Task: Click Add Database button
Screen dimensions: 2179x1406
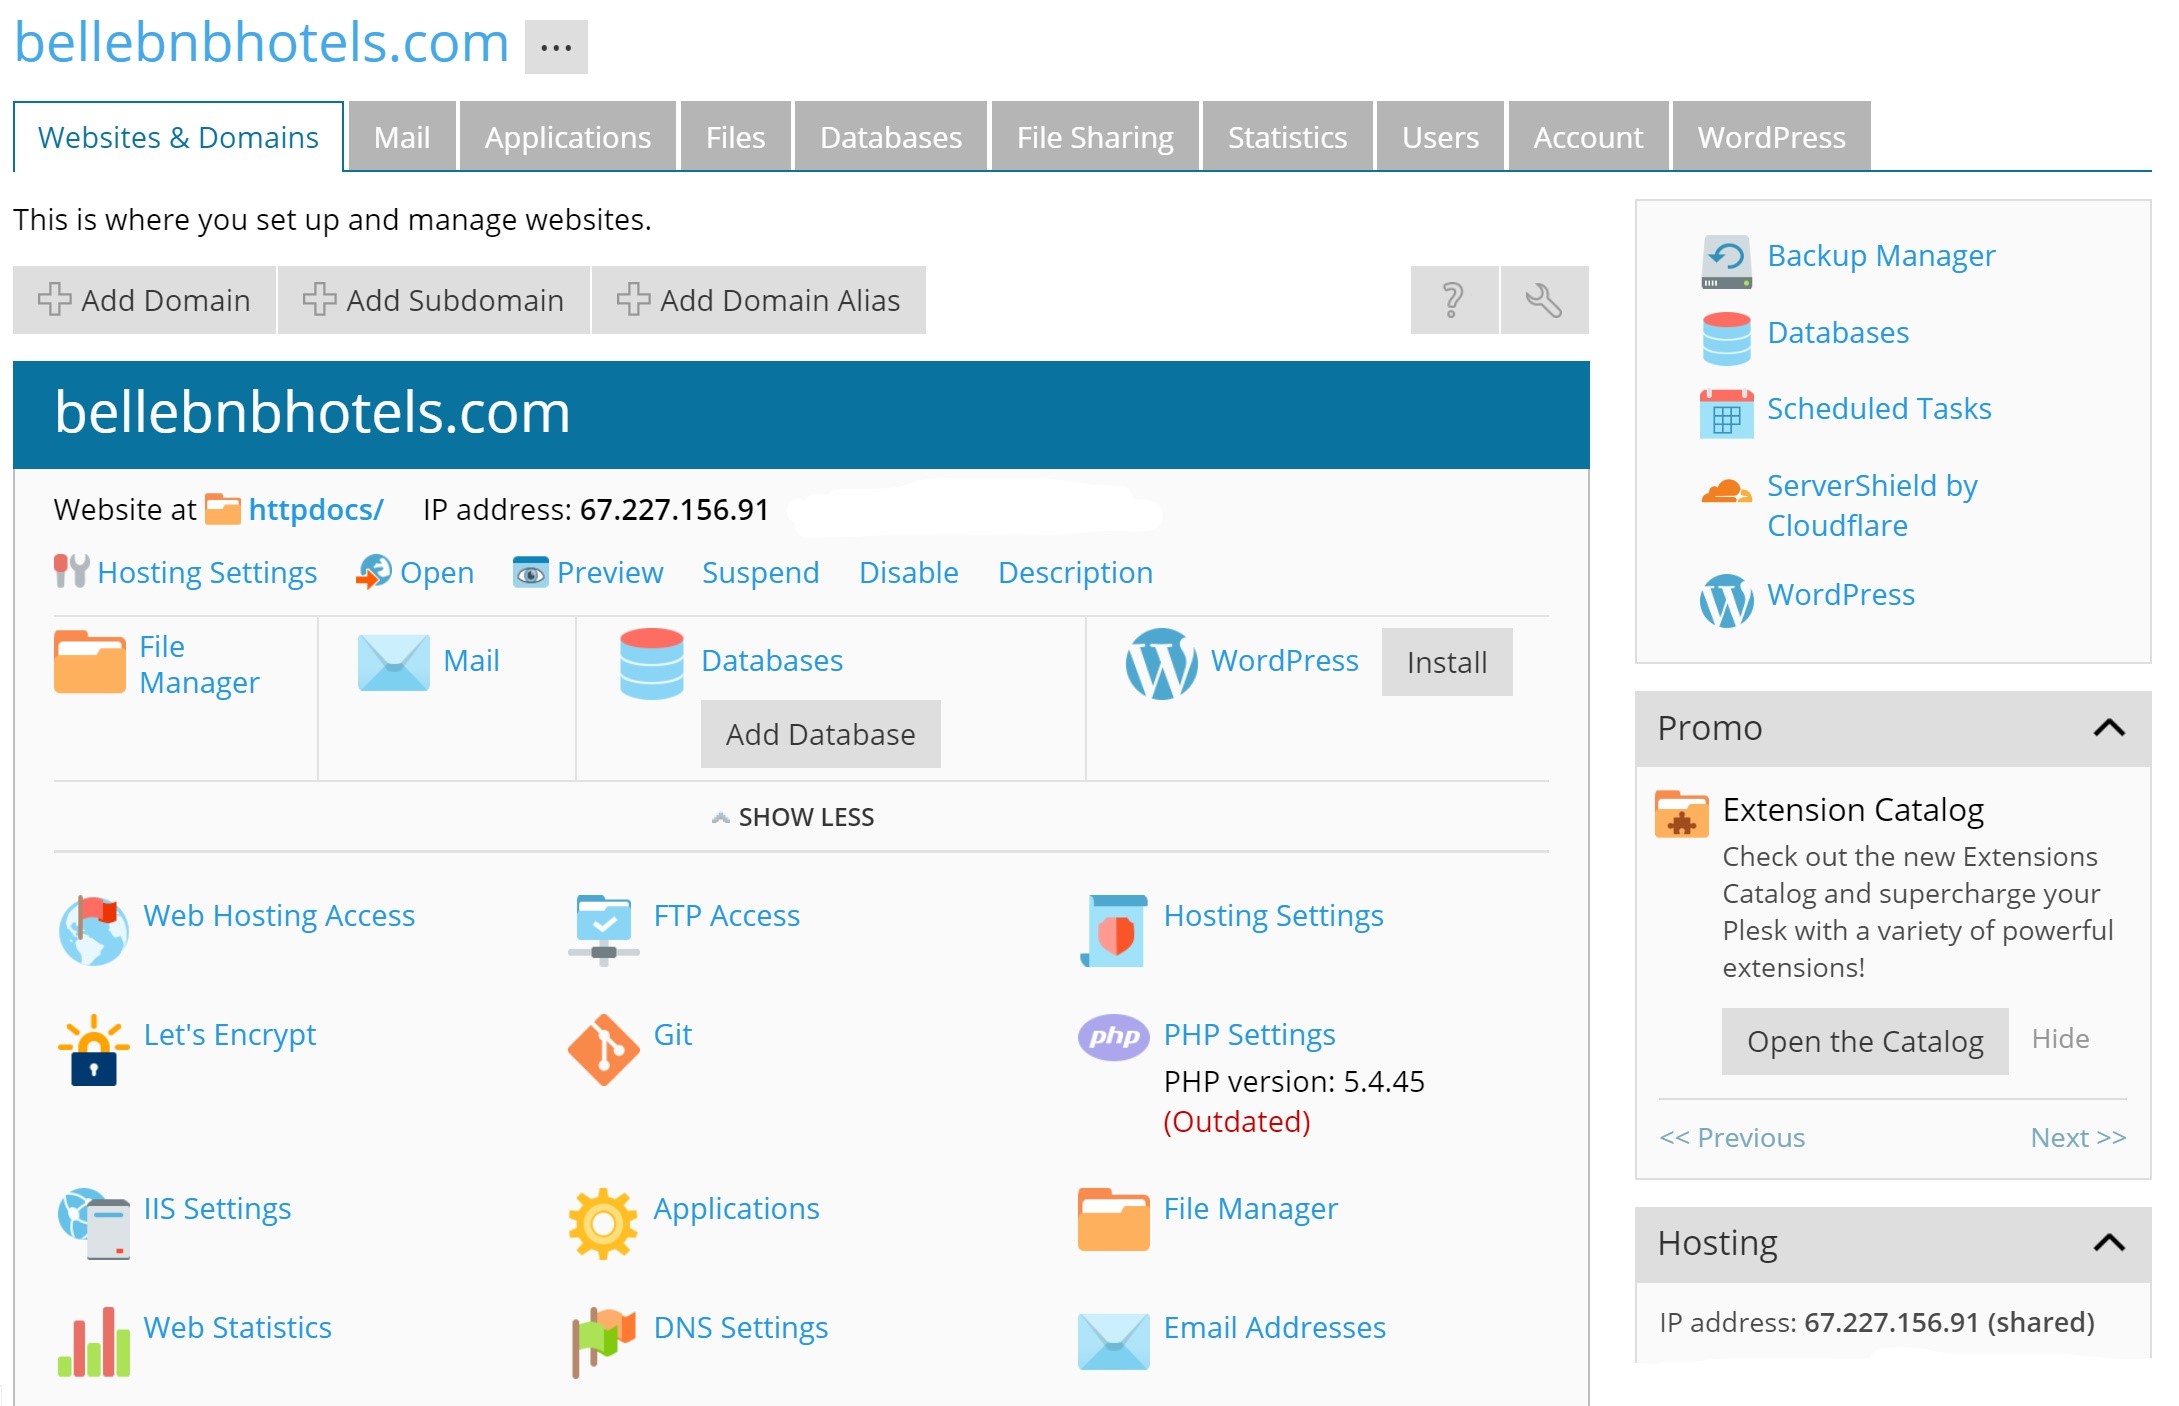Action: coord(818,732)
